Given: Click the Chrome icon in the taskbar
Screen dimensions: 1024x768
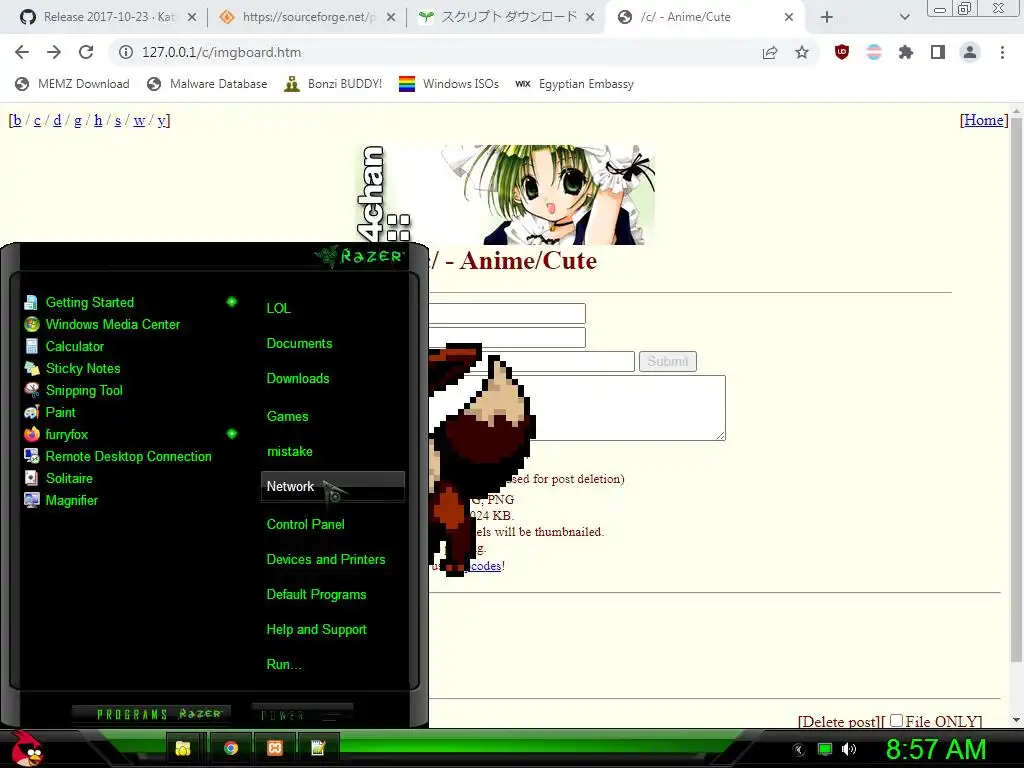Looking at the screenshot, I should [x=231, y=748].
